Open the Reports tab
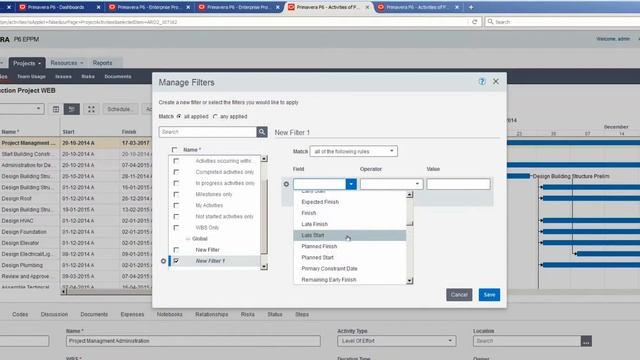This screenshot has height=360, width=640. pos(102,63)
